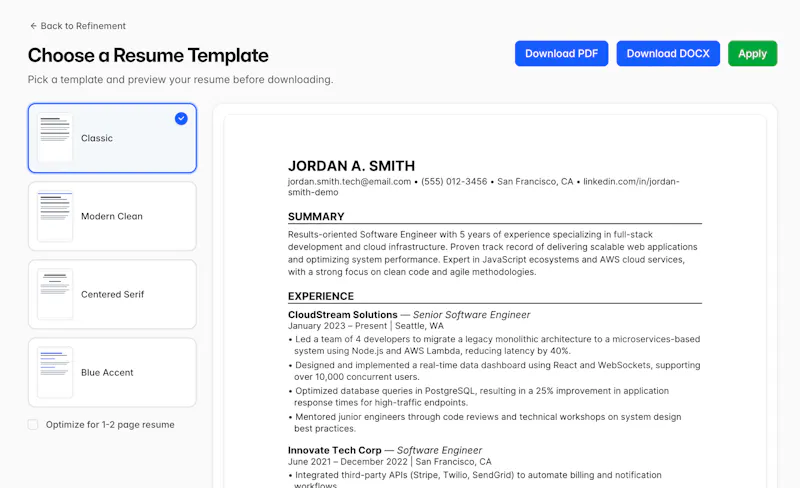The width and height of the screenshot is (800, 488).
Task: Click the EXPERIENCE section heading
Action: click(321, 297)
